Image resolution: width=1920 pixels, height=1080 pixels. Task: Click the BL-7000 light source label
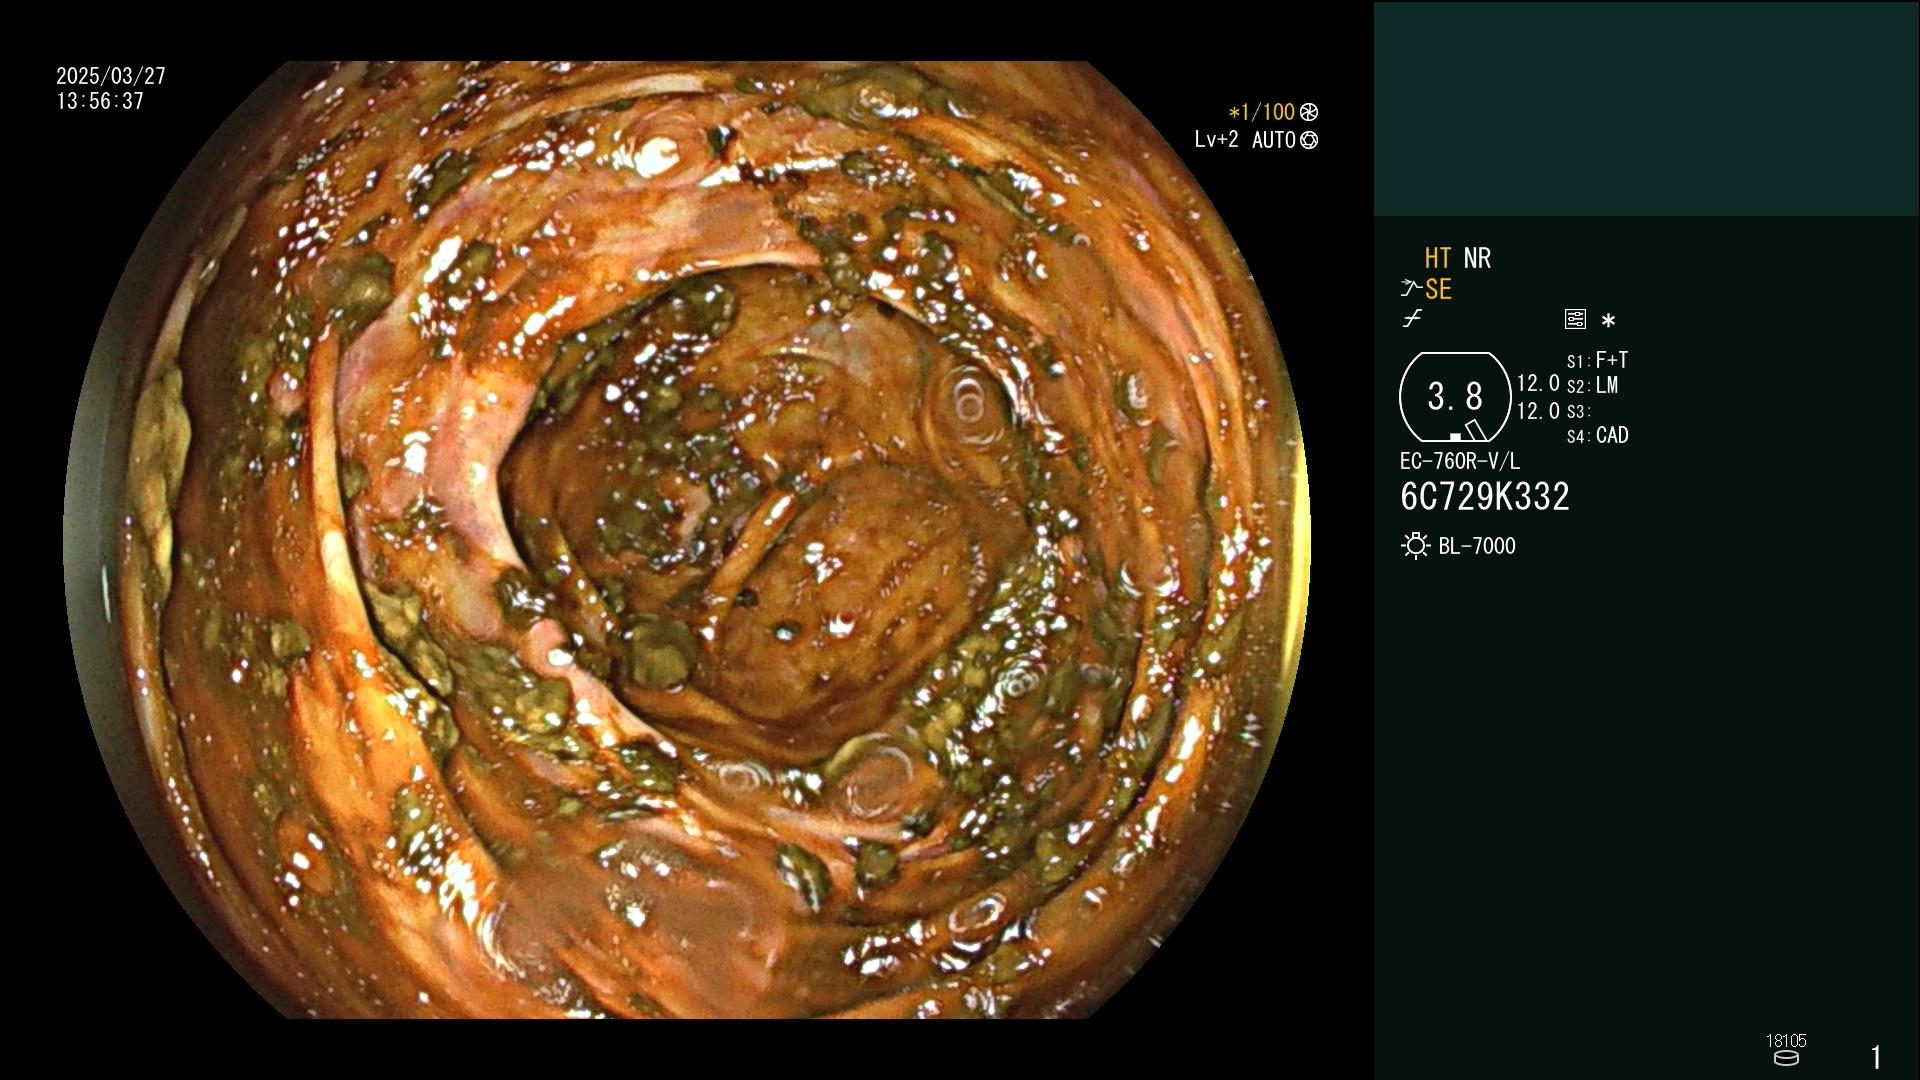coord(1477,546)
